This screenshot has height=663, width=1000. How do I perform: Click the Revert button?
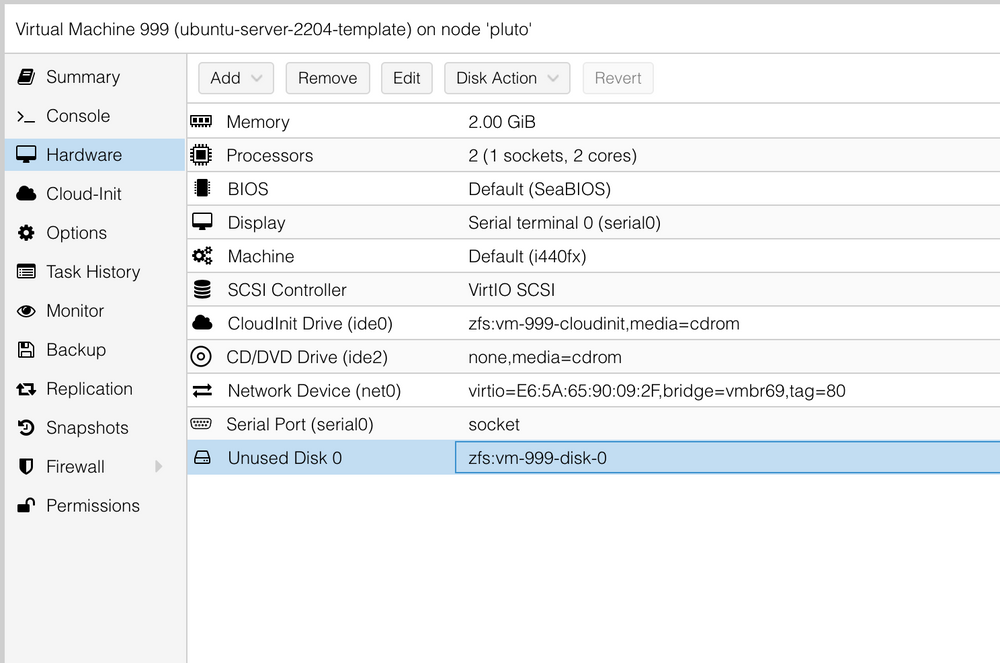[x=618, y=78]
